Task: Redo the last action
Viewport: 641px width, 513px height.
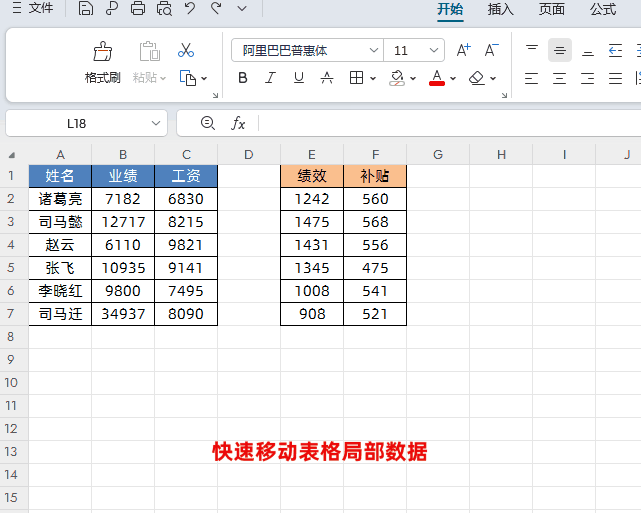Action: click(216, 8)
